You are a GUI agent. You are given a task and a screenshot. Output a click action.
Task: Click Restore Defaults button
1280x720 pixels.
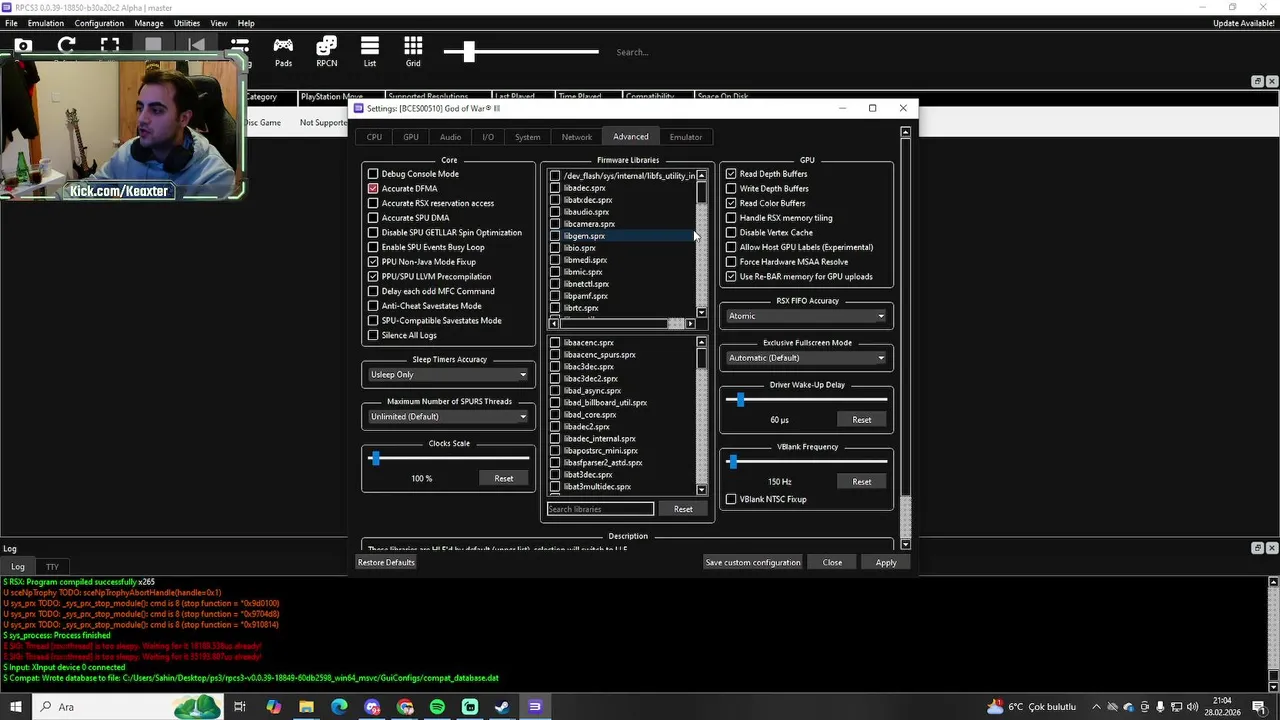[386, 562]
